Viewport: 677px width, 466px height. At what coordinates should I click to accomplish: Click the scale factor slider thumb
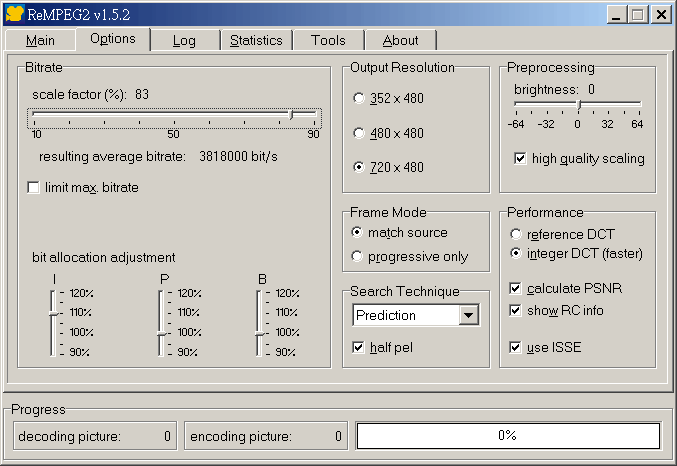(291, 114)
